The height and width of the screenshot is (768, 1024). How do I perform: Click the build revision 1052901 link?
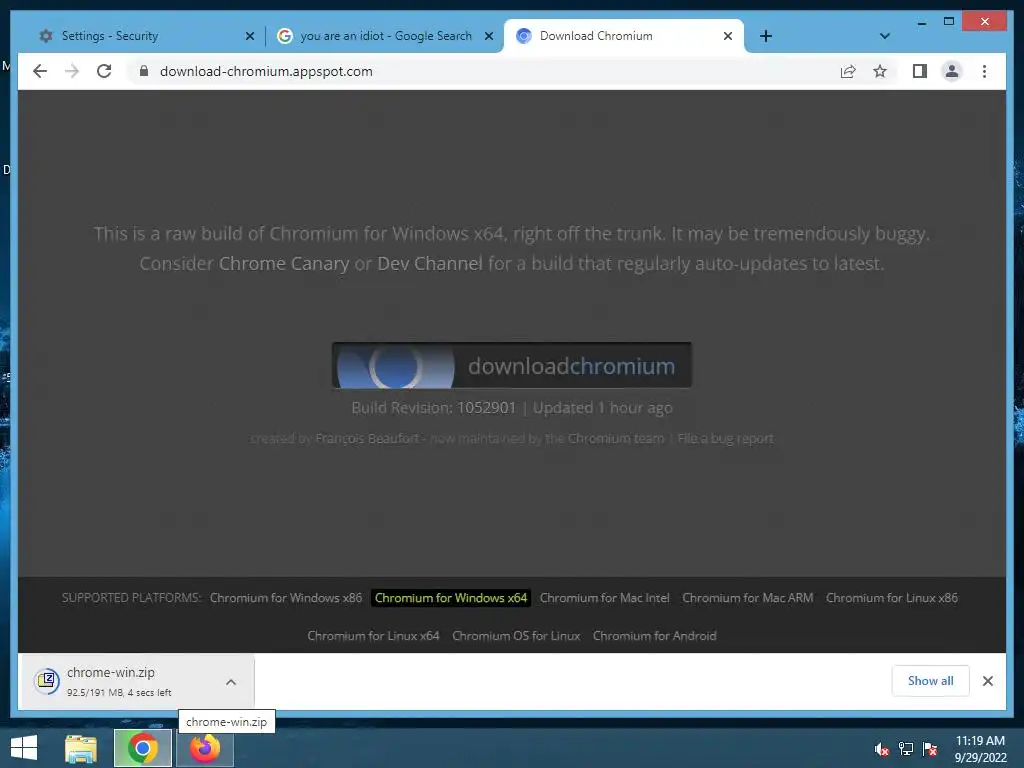coord(487,408)
